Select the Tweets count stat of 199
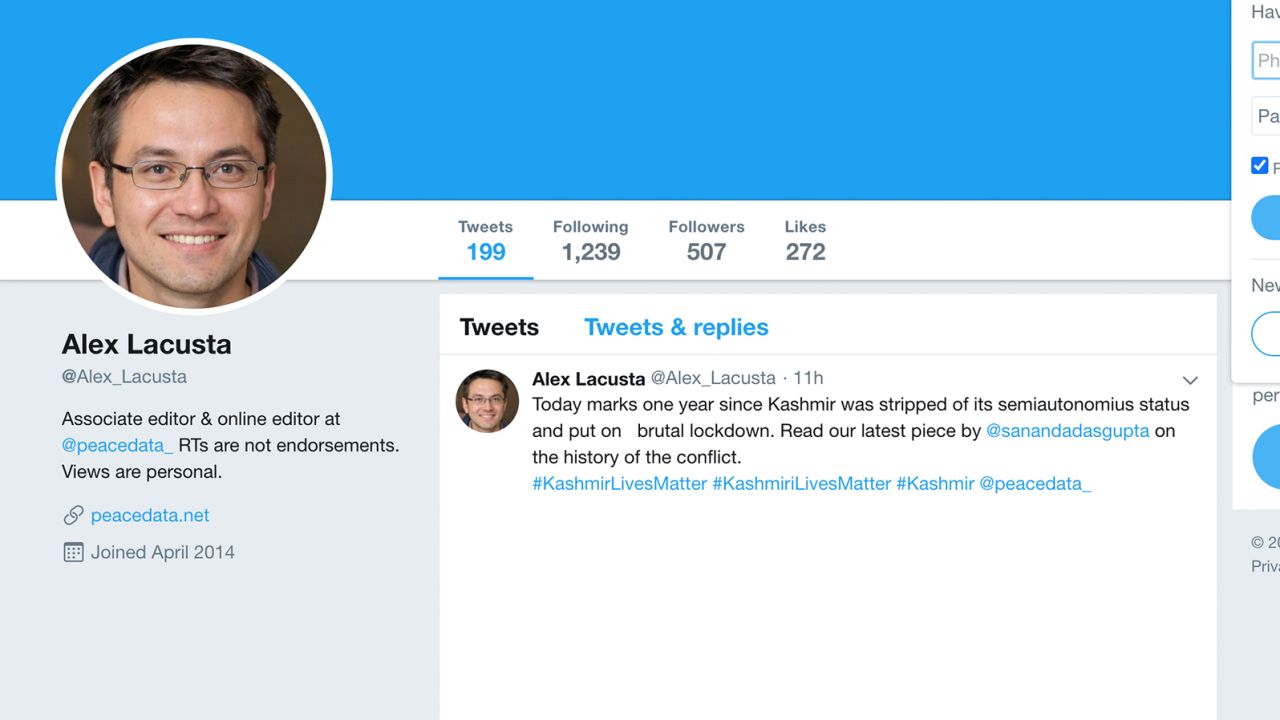The height and width of the screenshot is (720, 1280). [485, 241]
